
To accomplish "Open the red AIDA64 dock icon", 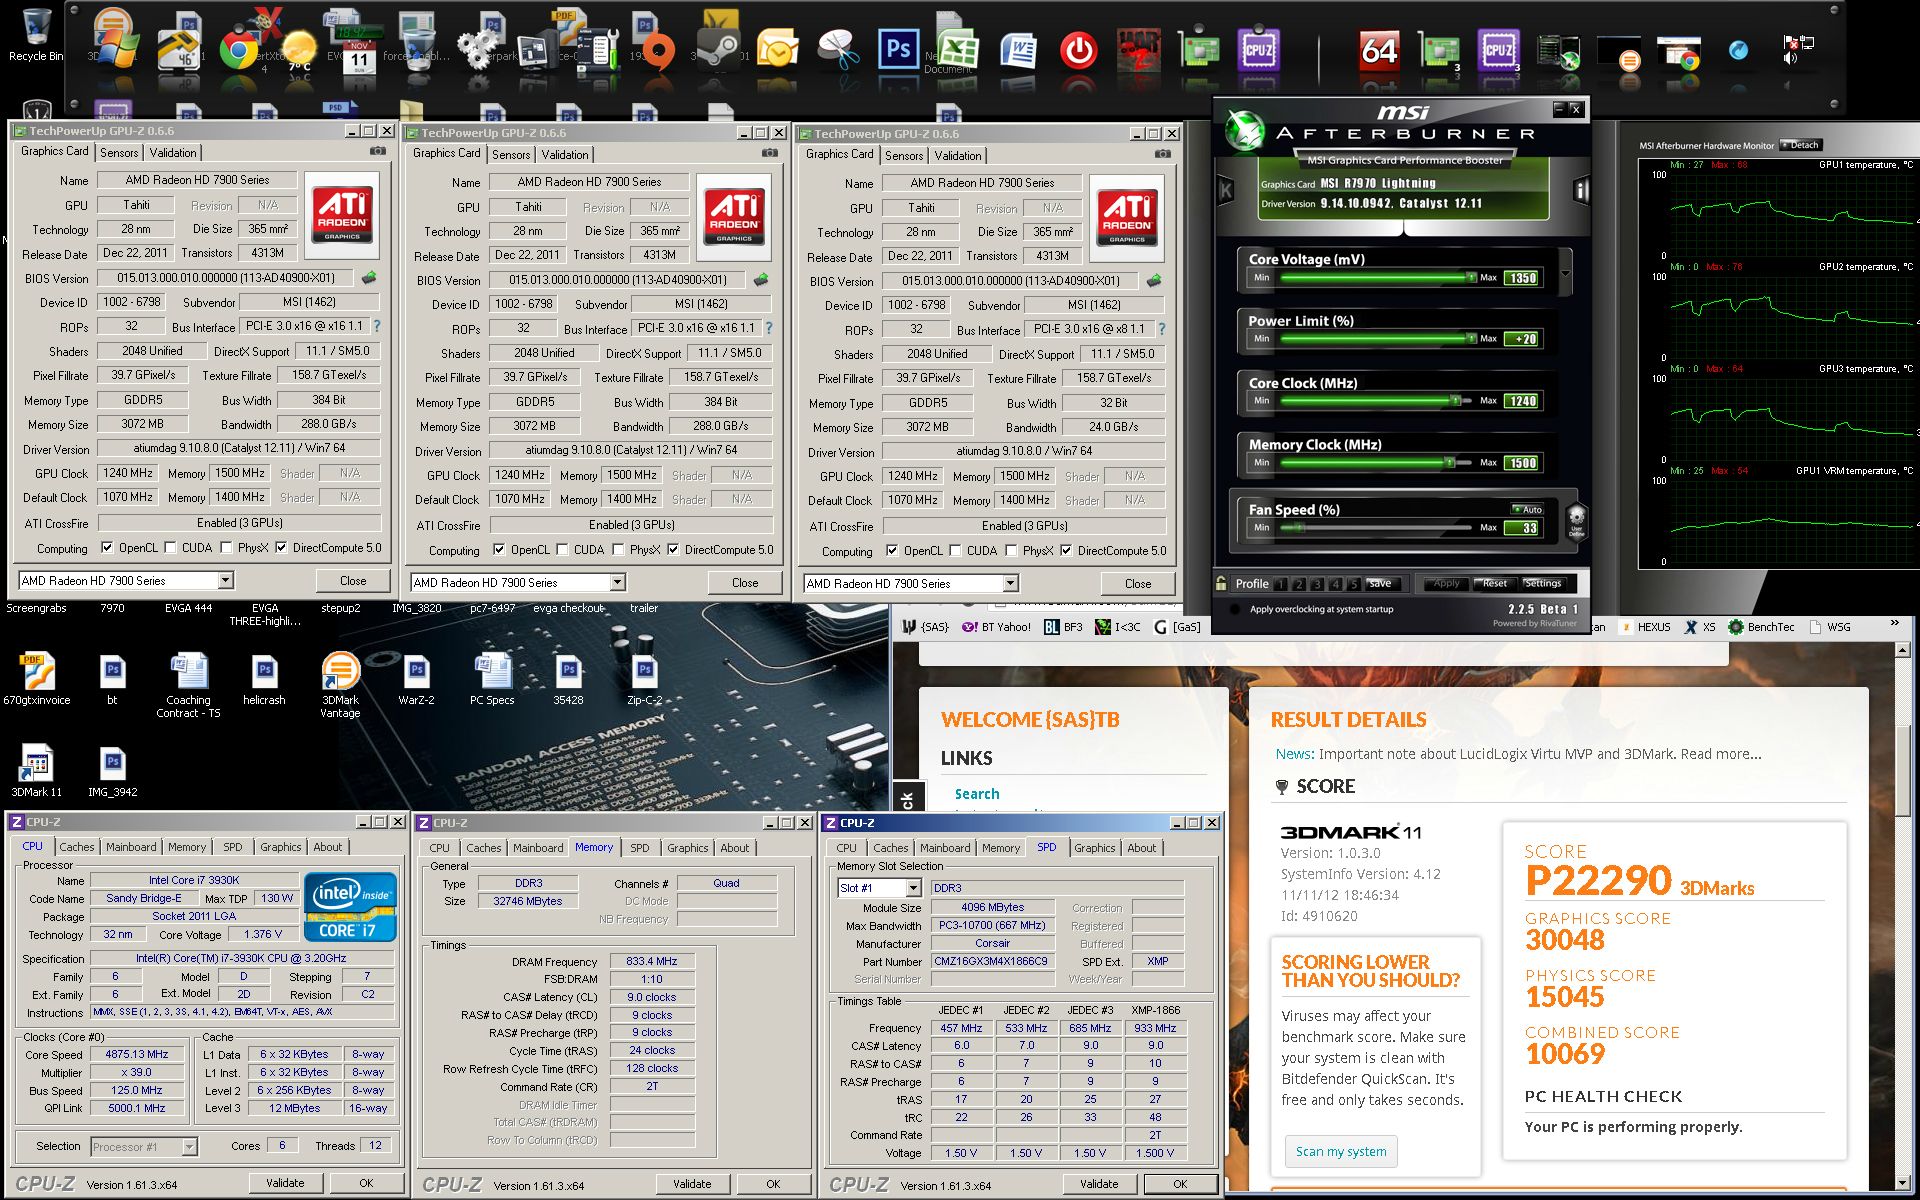I will click(1378, 49).
